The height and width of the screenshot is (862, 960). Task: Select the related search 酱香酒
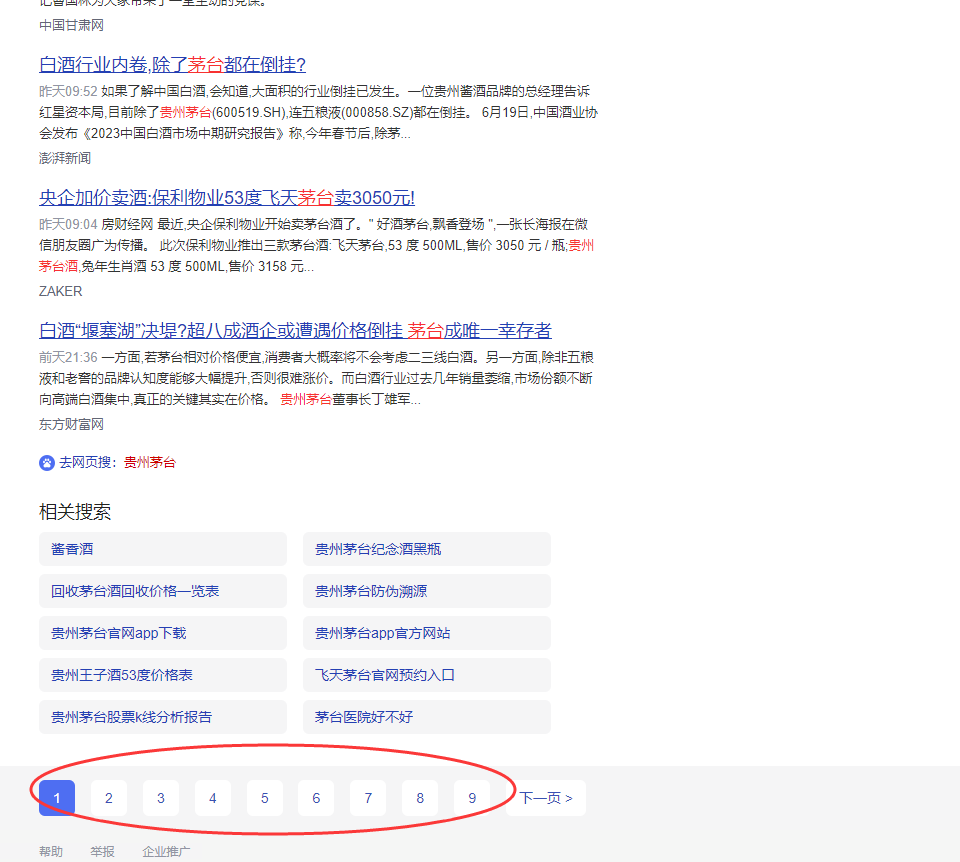tap(67, 548)
